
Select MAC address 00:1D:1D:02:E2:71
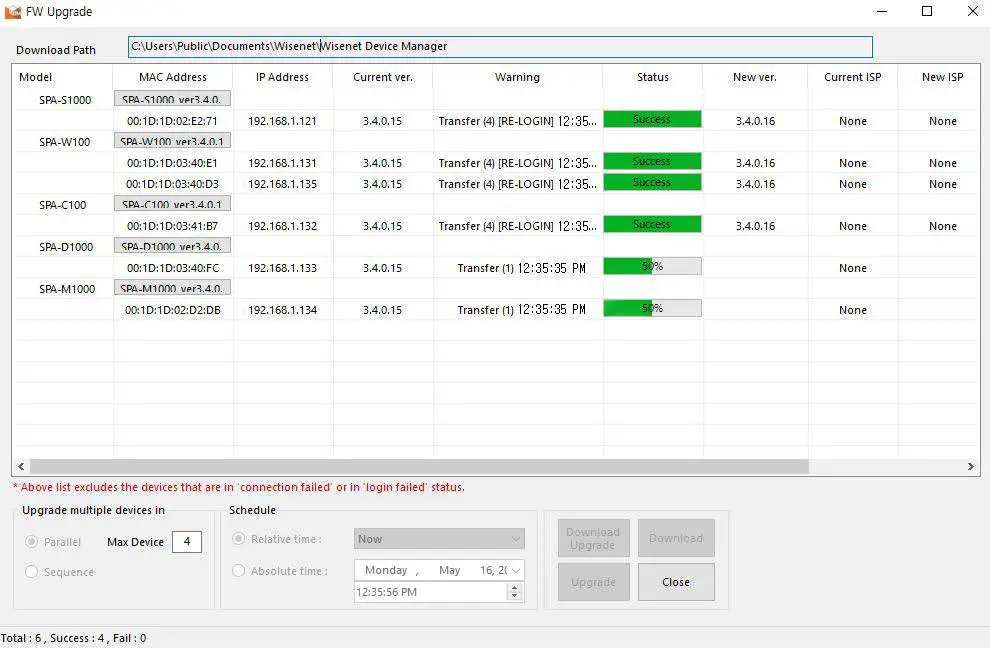pyautogui.click(x=172, y=121)
